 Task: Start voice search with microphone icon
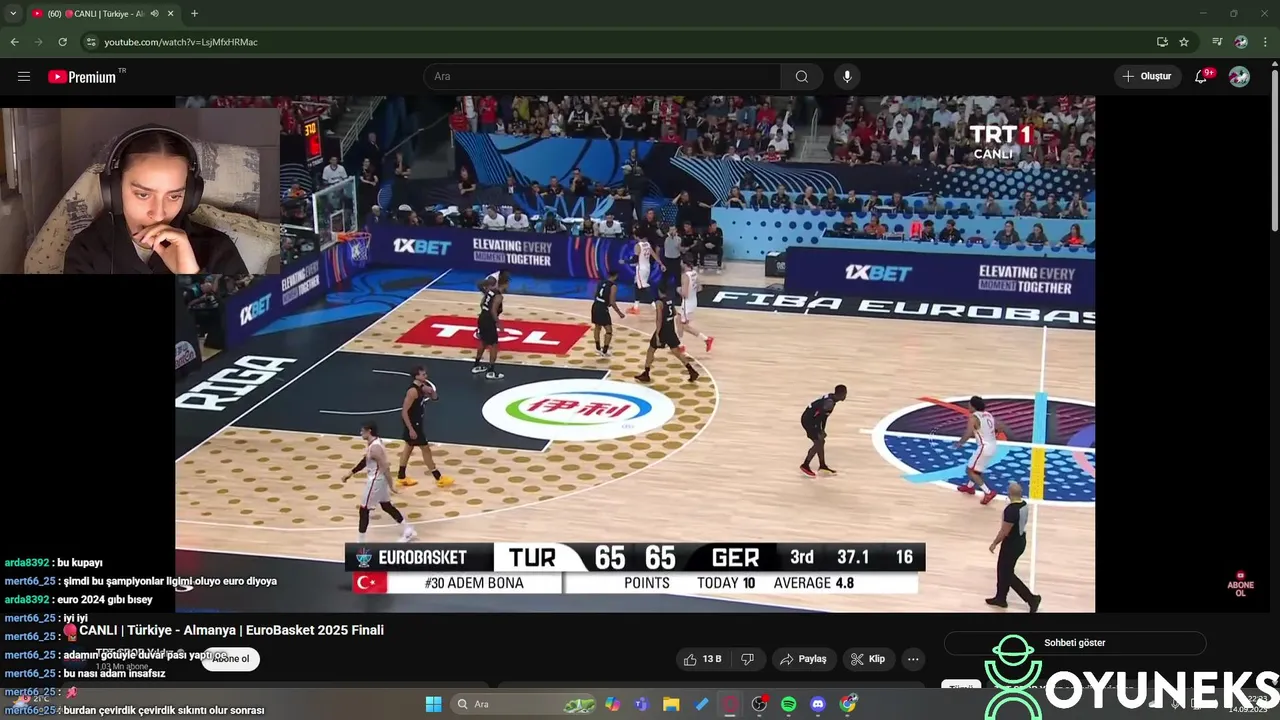coord(847,76)
